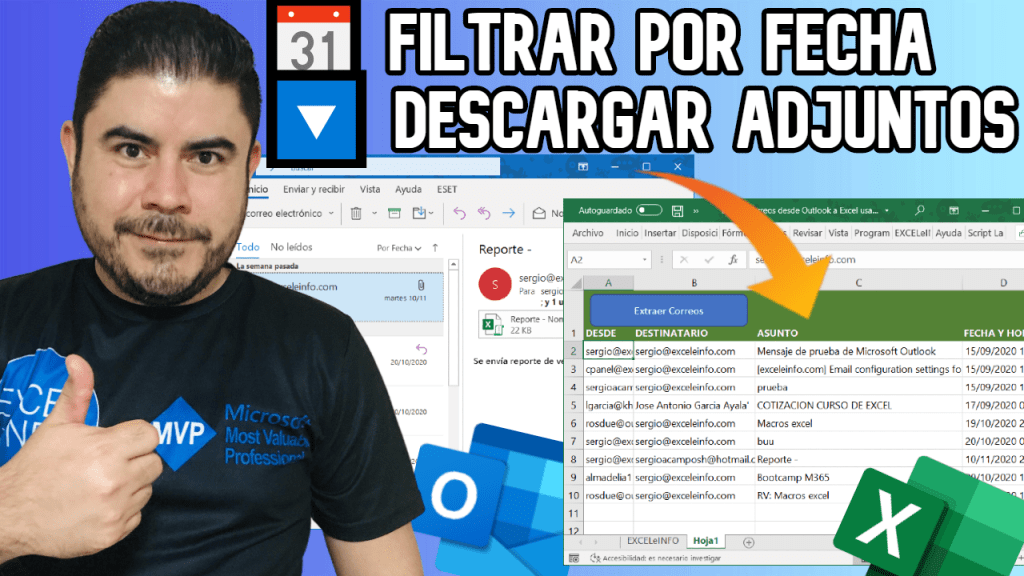Image resolution: width=1024 pixels, height=576 pixels.
Task: Open the Delete button dropdown arrow in Outlook
Action: click(x=374, y=214)
